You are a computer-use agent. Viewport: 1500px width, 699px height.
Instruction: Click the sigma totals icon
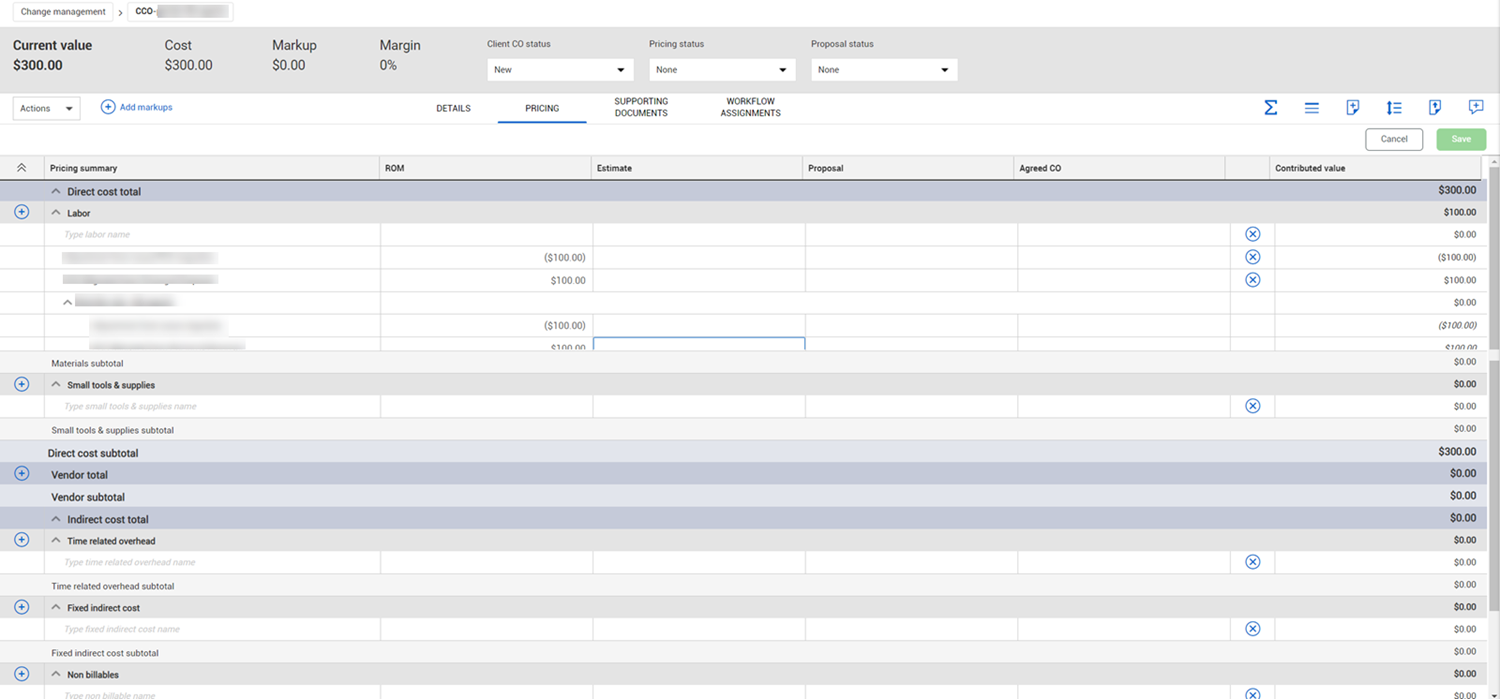click(1270, 107)
